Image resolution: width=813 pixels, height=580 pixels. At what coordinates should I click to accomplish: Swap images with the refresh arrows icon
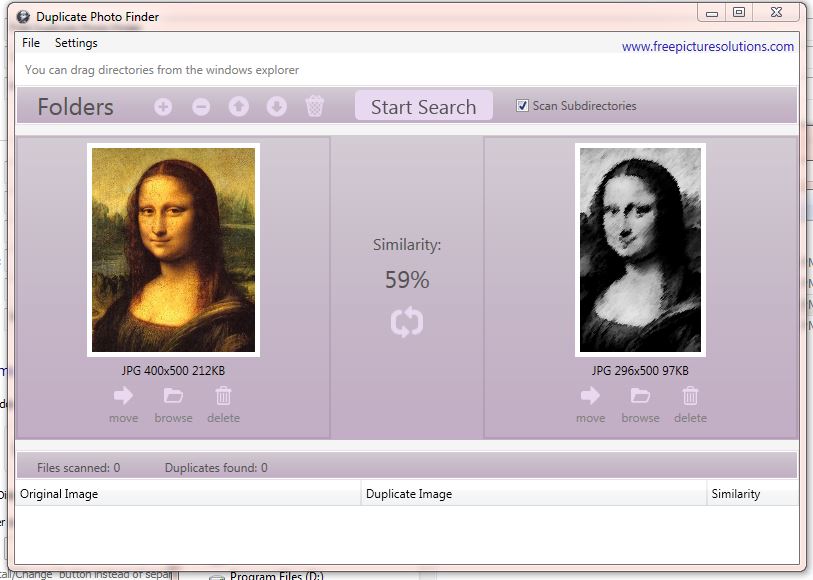click(407, 322)
